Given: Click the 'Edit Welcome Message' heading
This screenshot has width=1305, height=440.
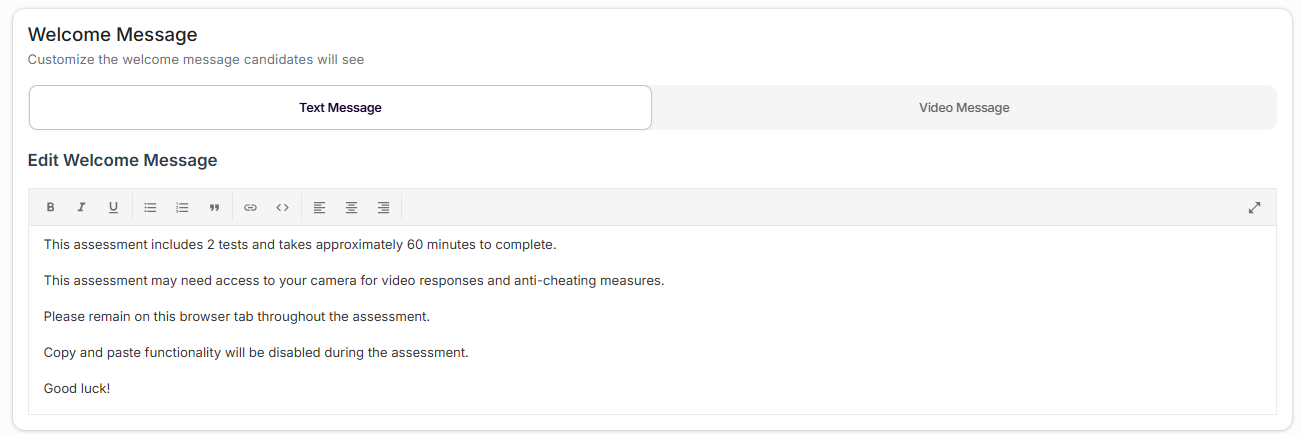Looking at the screenshot, I should [122, 161].
